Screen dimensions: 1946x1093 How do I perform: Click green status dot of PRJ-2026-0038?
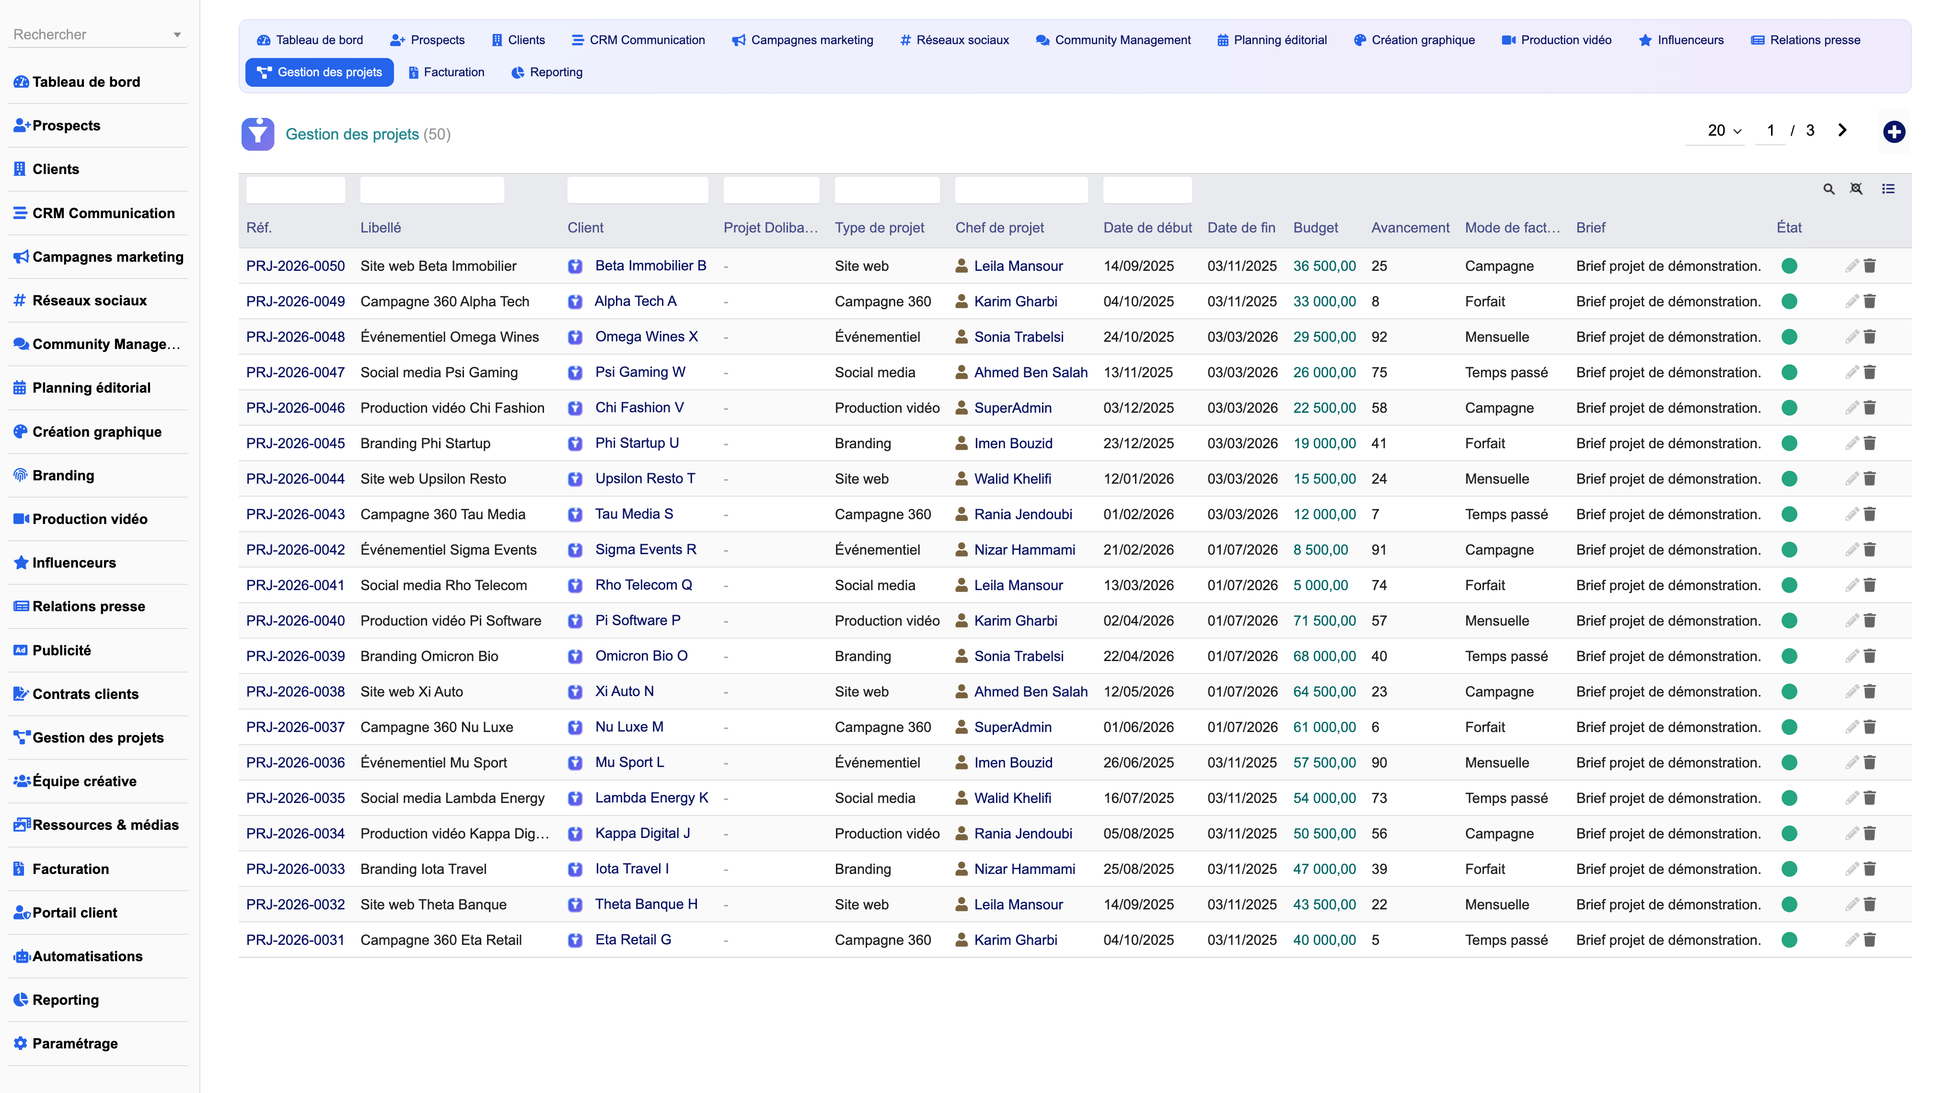click(1789, 692)
